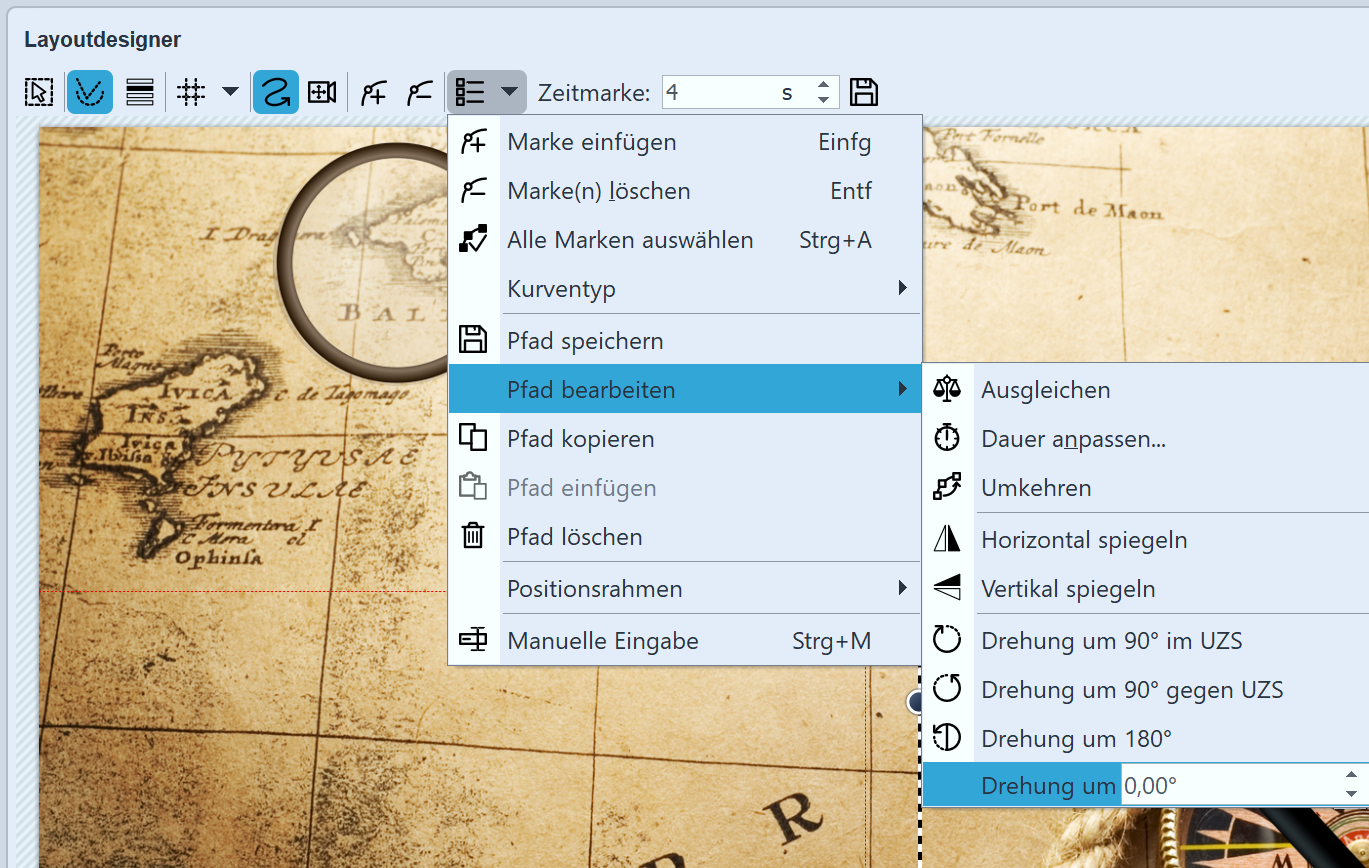Choose 'Horizontal spiegeln' from the submenu
This screenshot has width=1369, height=868.
[1085, 538]
